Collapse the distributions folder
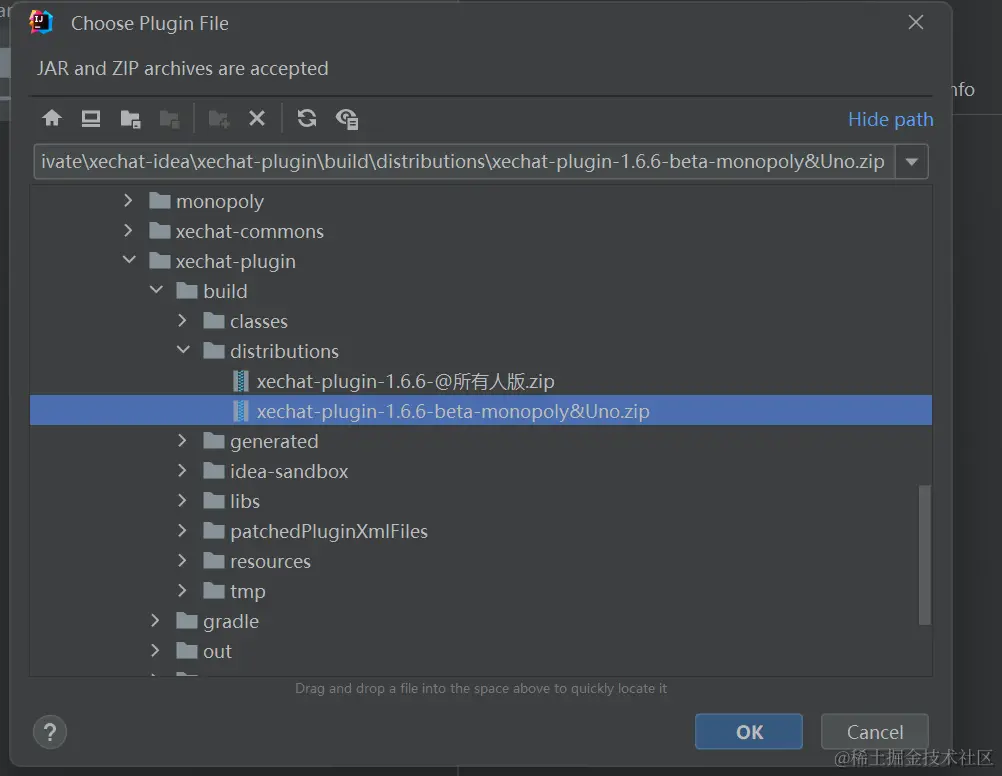 pos(183,350)
